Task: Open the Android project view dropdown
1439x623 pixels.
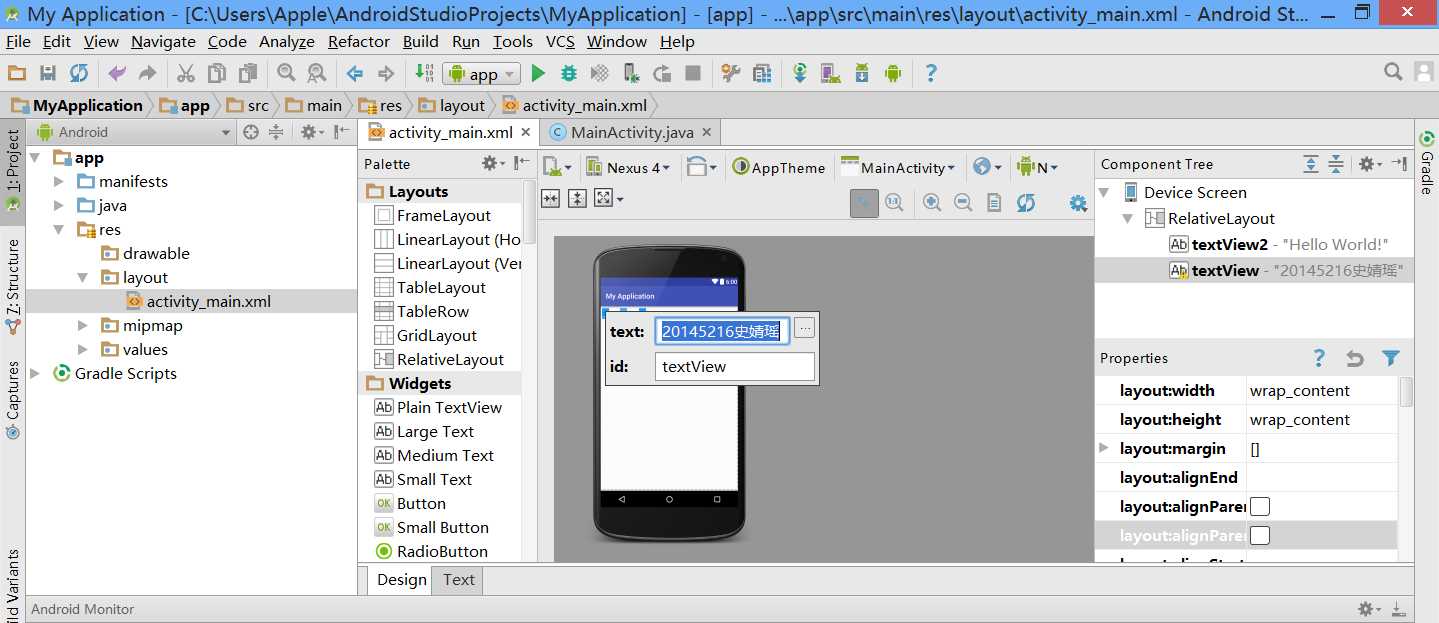Action: pyautogui.click(x=133, y=132)
